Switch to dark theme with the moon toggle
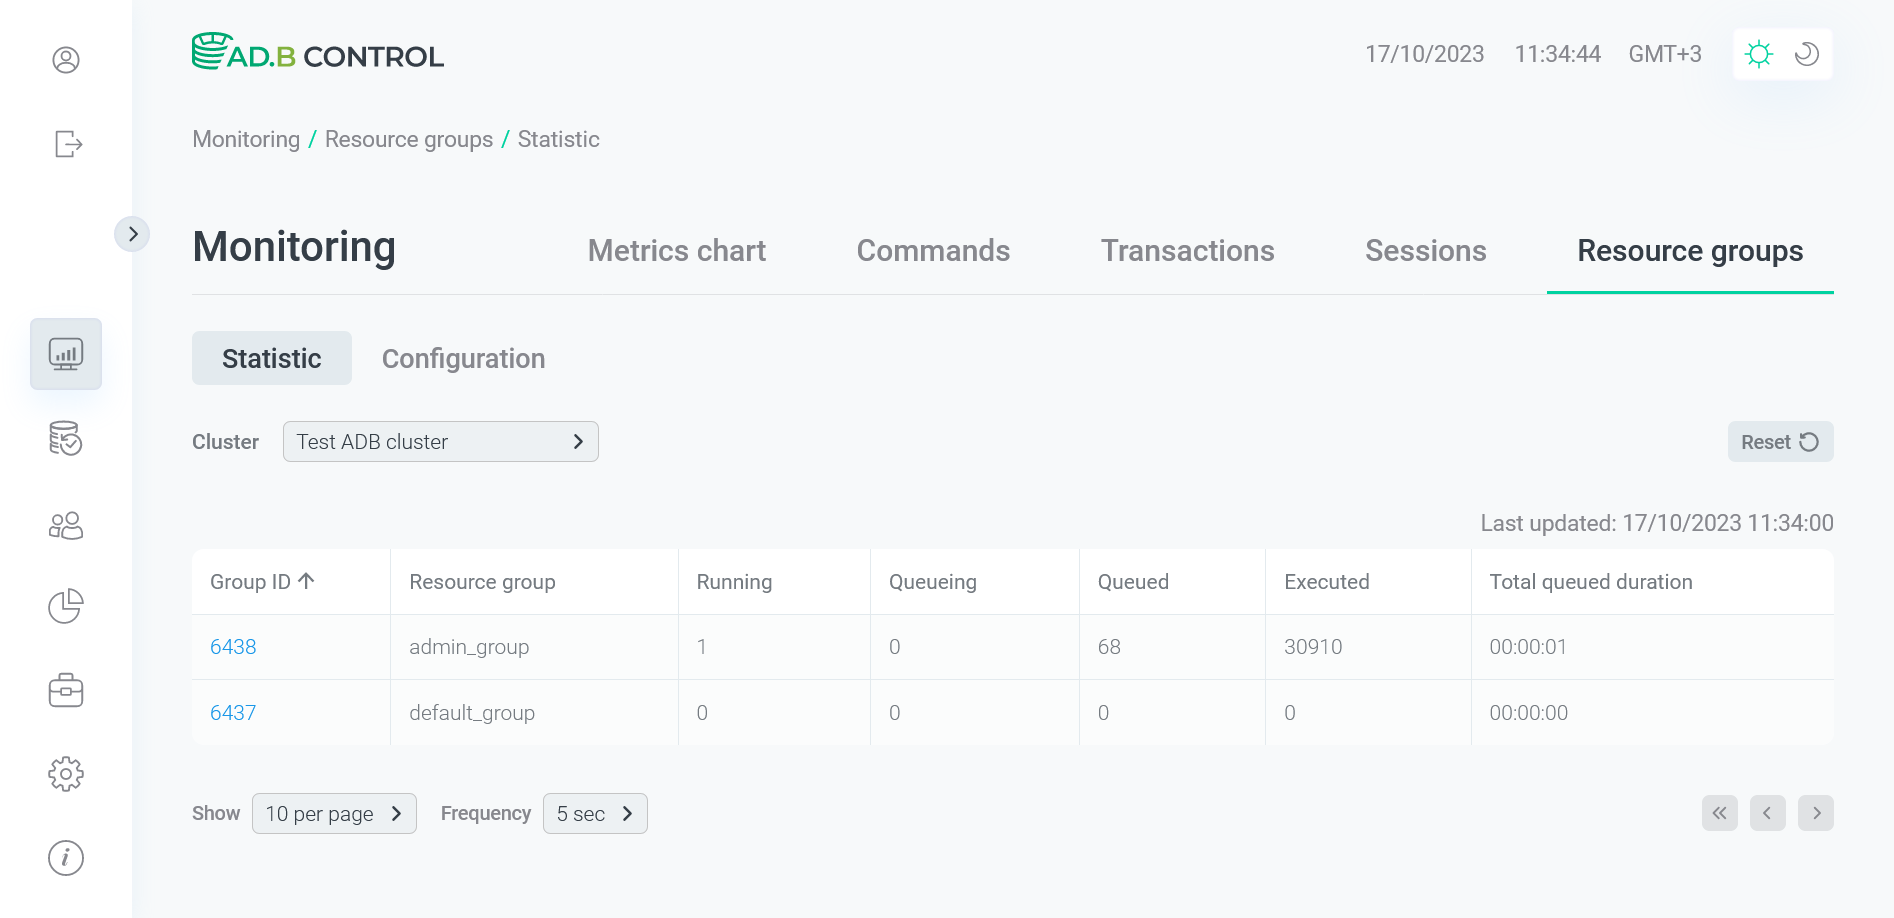 pyautogui.click(x=1805, y=54)
